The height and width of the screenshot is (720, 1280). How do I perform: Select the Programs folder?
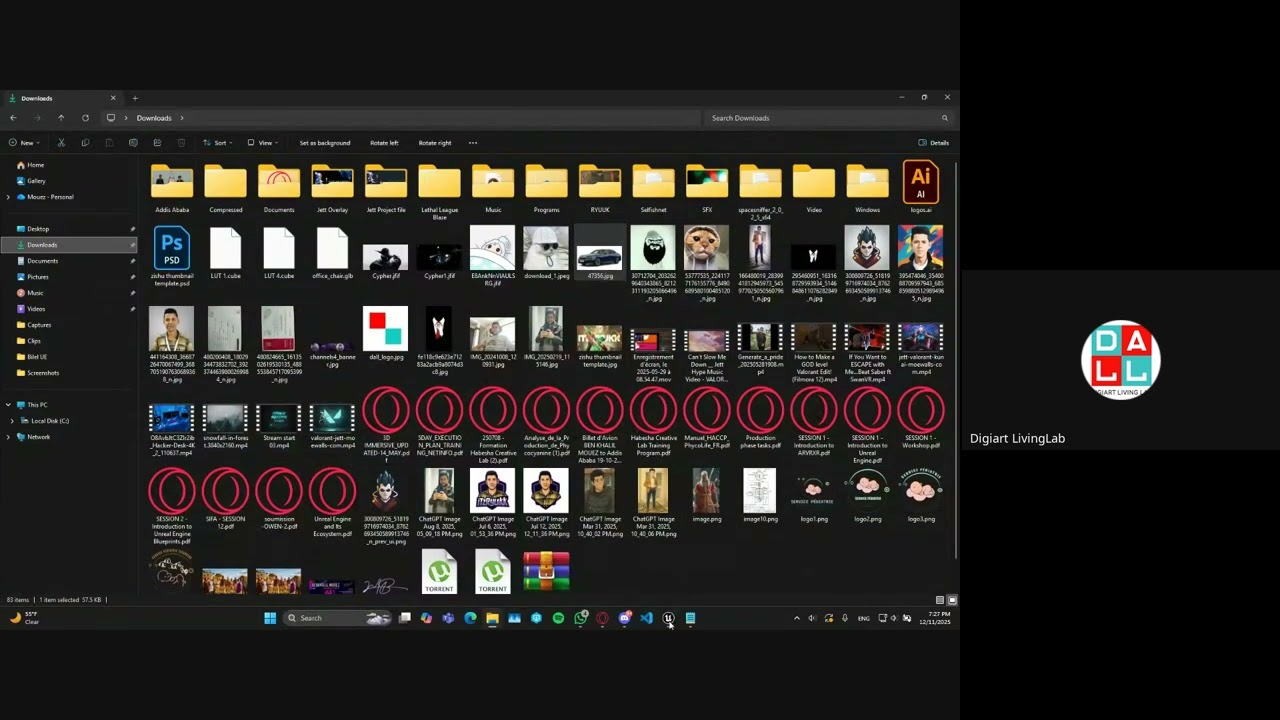[x=546, y=188]
